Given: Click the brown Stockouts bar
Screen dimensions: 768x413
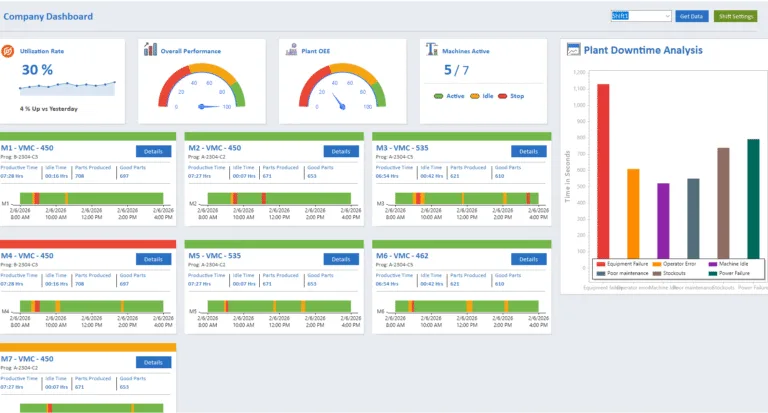Looking at the screenshot, I should point(723,204).
